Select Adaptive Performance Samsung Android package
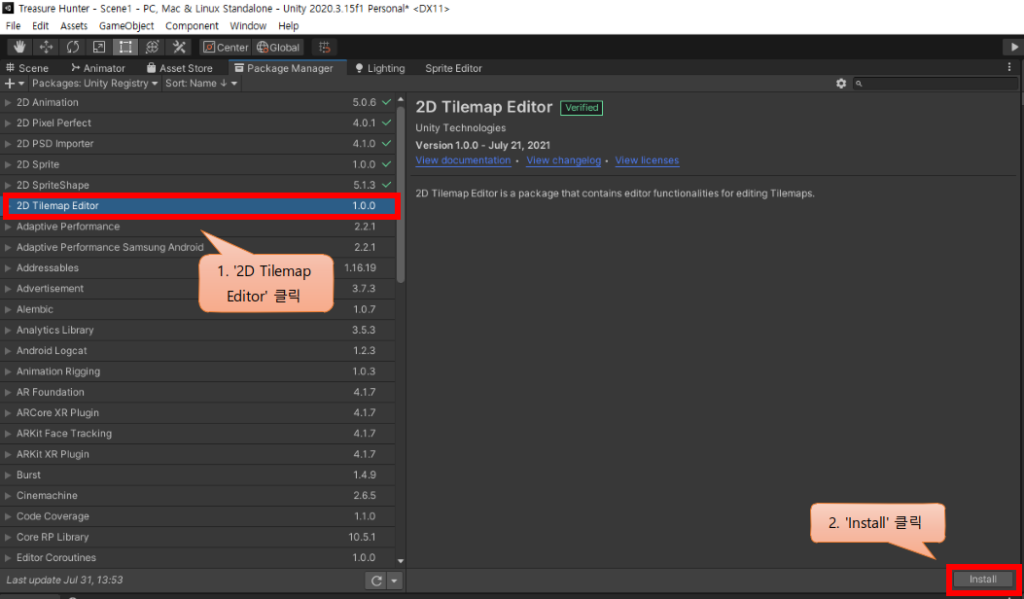The height and width of the screenshot is (599, 1024). (199, 248)
